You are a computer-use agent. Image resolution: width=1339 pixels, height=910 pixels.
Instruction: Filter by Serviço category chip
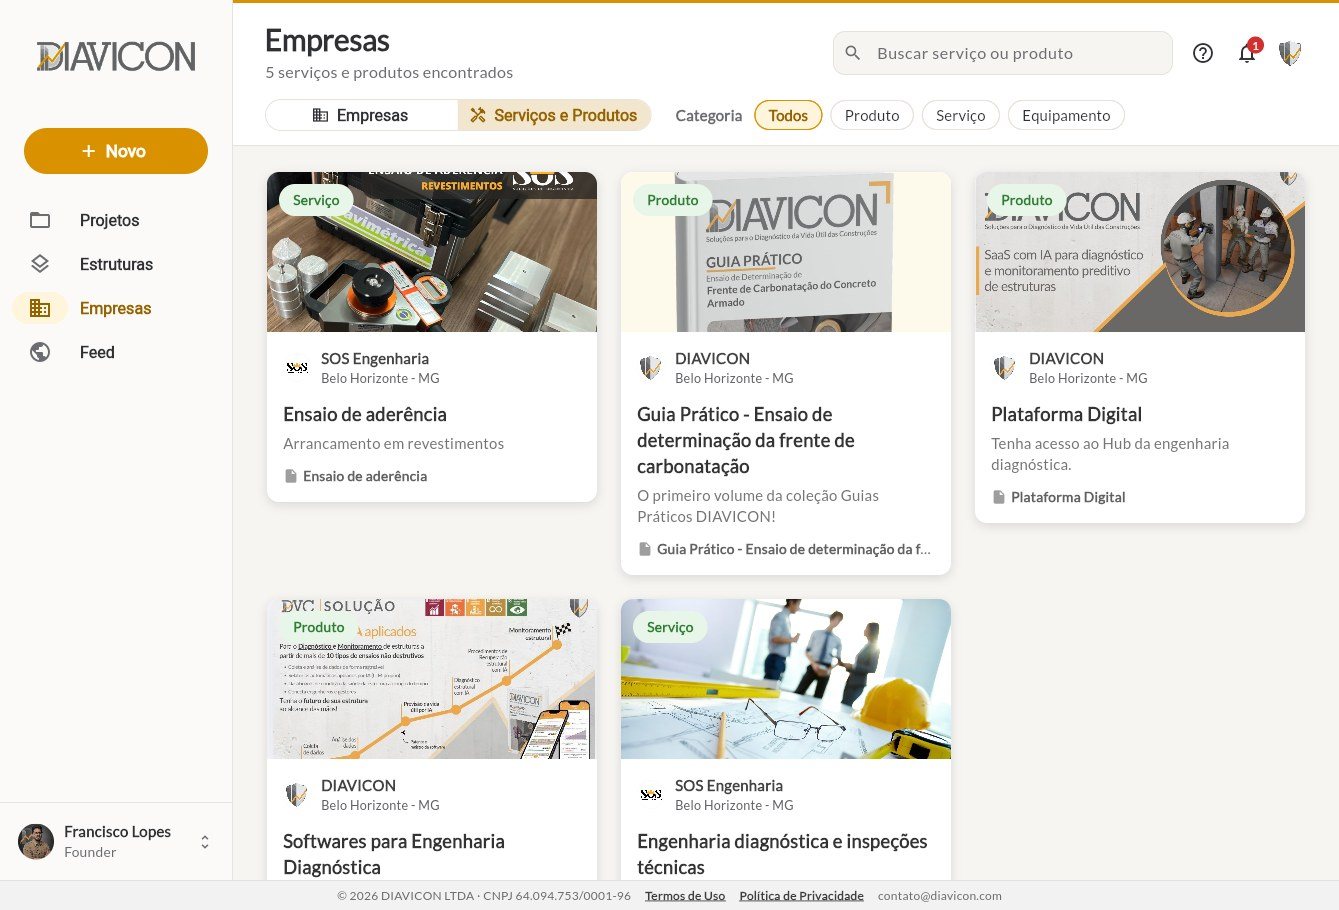(x=961, y=115)
